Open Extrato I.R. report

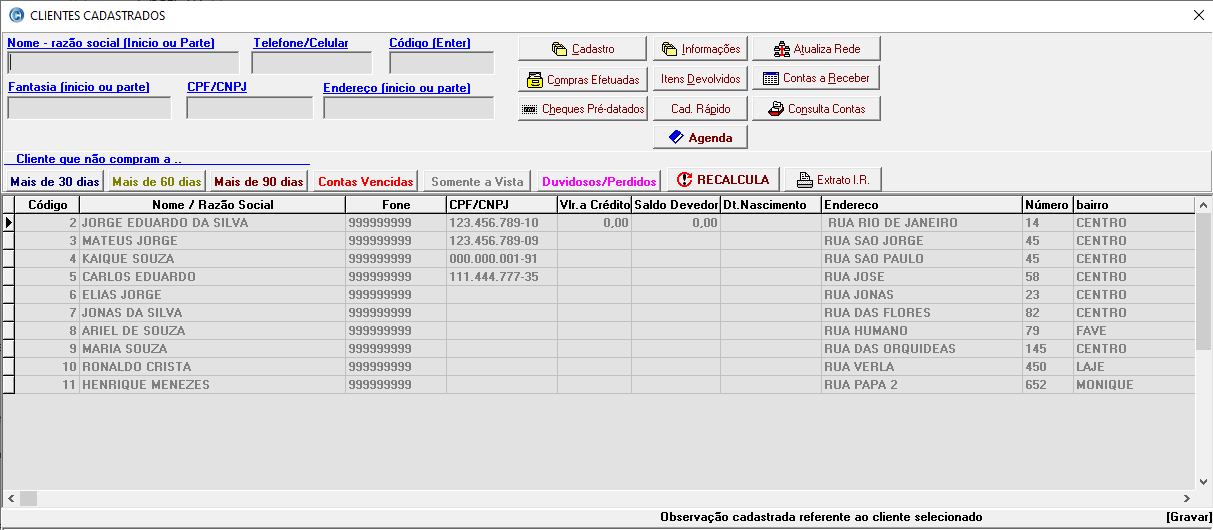[833, 180]
